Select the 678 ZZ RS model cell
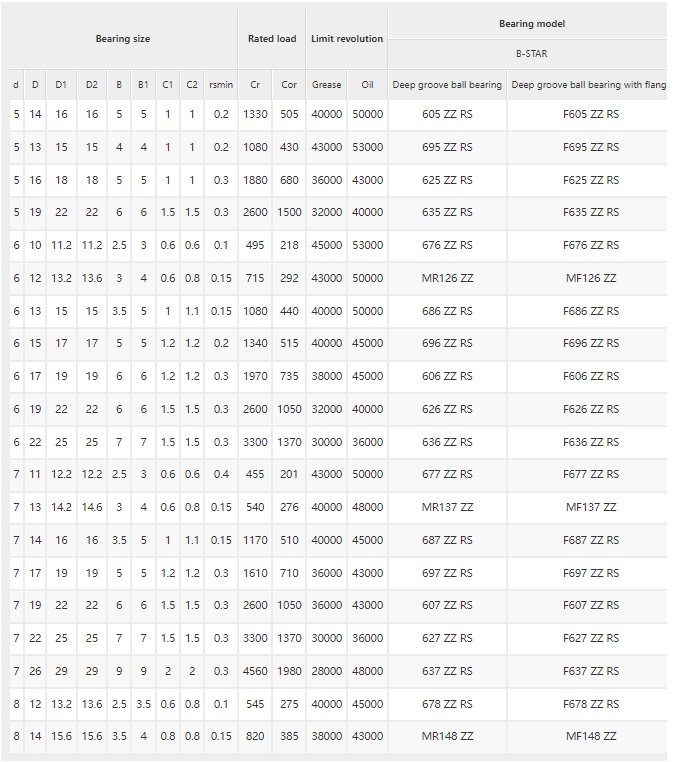Image resolution: width=674 pixels, height=762 pixels. pos(447,704)
